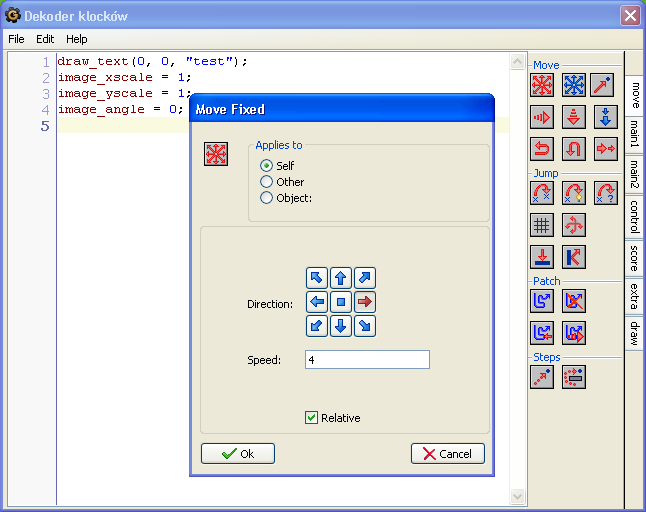646x512 pixels.
Task: Select the Other radio button
Action: point(267,182)
